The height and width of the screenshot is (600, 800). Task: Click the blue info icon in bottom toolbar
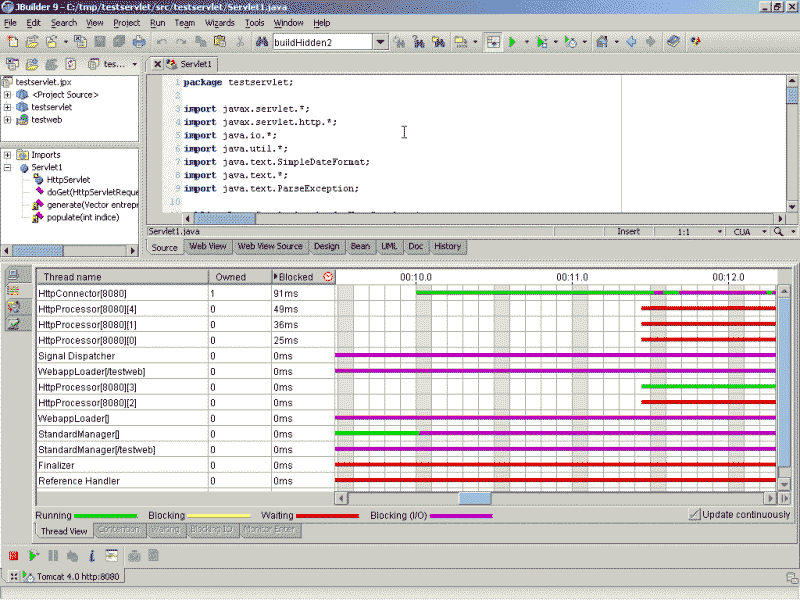click(91, 555)
